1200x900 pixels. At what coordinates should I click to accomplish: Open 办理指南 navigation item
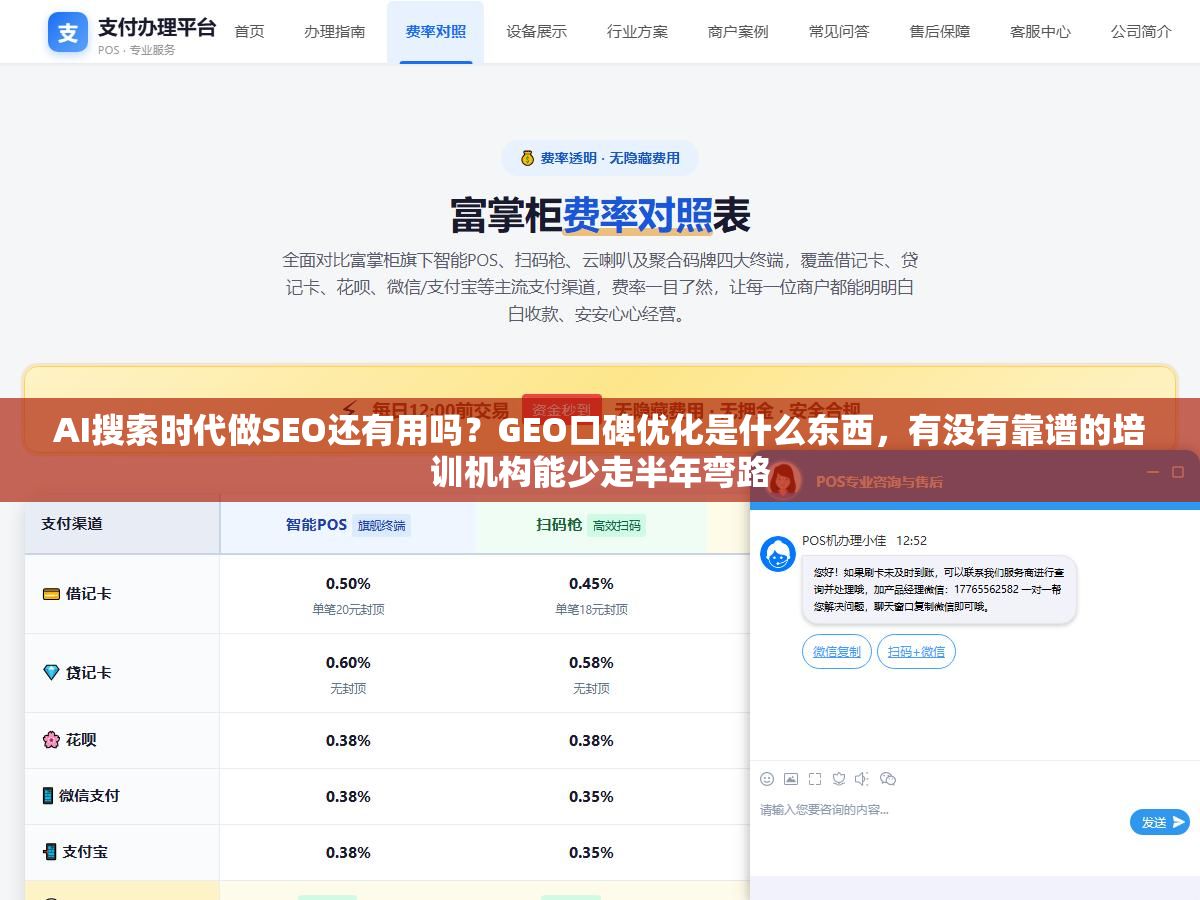point(335,32)
